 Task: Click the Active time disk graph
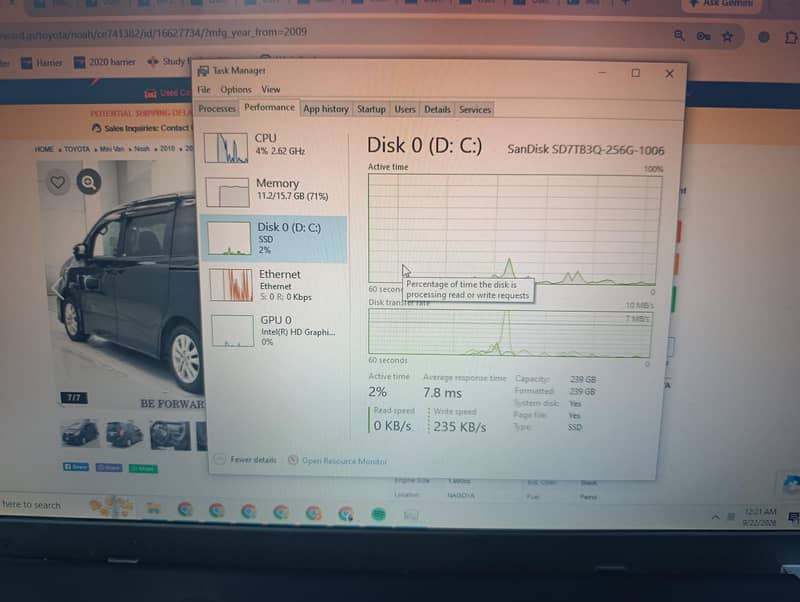coord(513,229)
